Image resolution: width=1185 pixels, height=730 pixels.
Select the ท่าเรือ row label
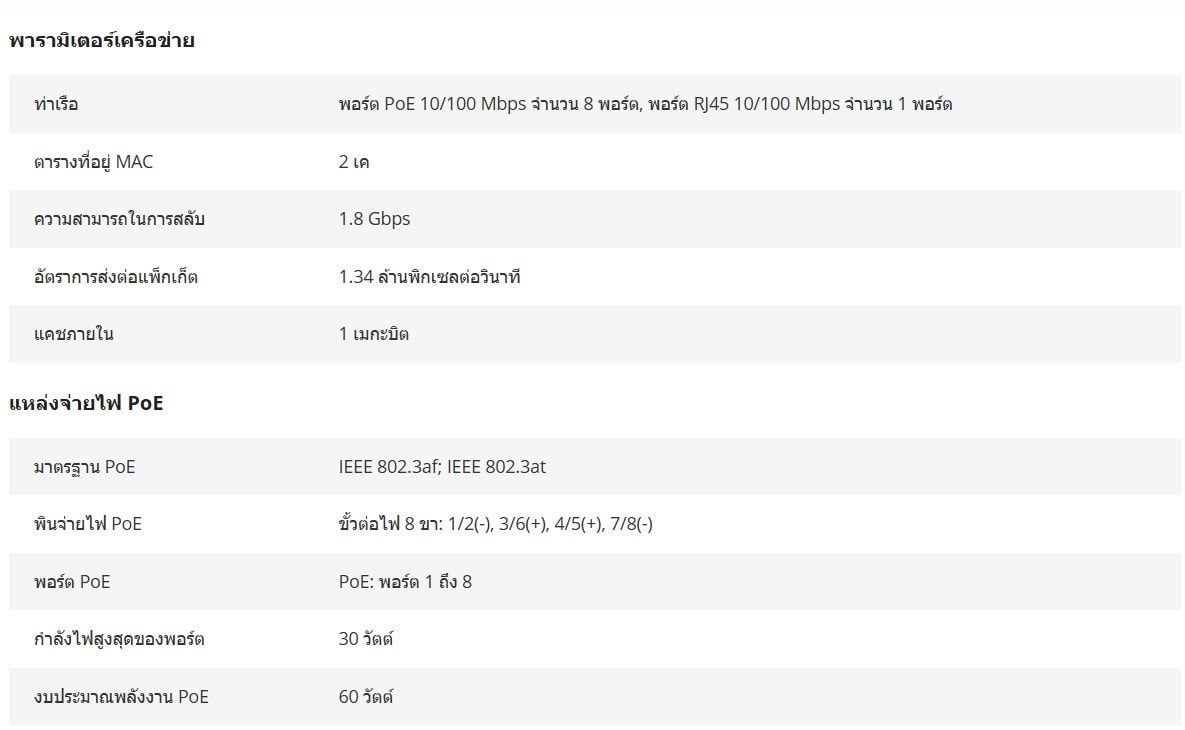(56, 104)
